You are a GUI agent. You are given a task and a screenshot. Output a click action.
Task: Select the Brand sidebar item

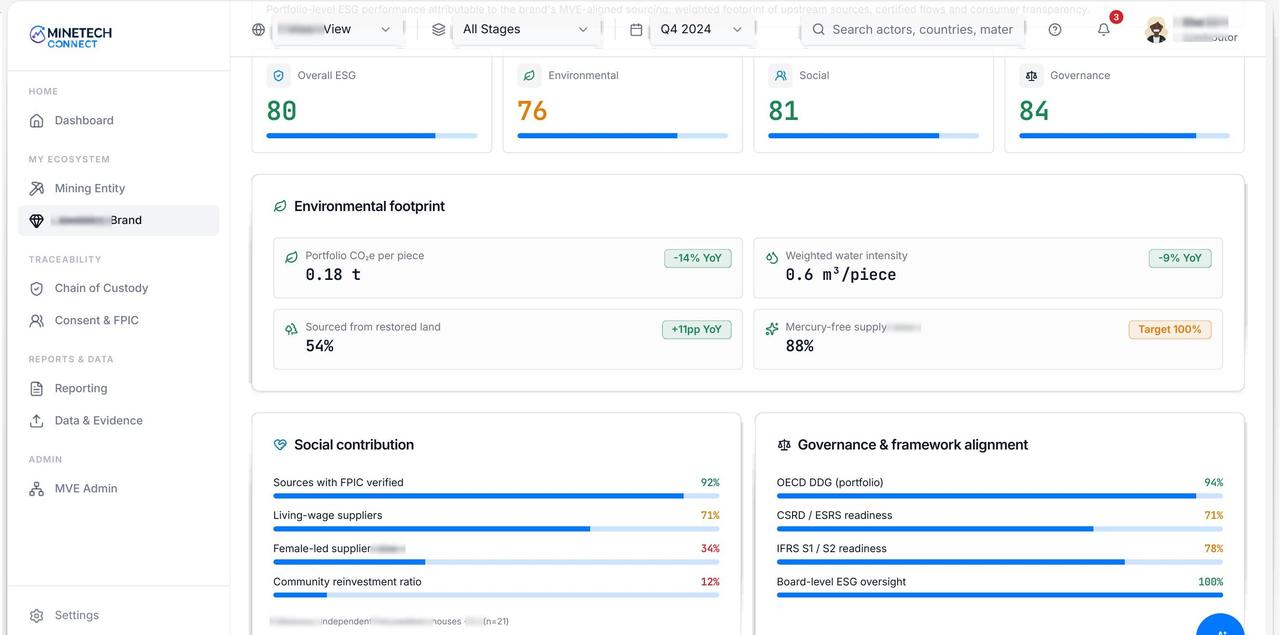click(x=118, y=220)
